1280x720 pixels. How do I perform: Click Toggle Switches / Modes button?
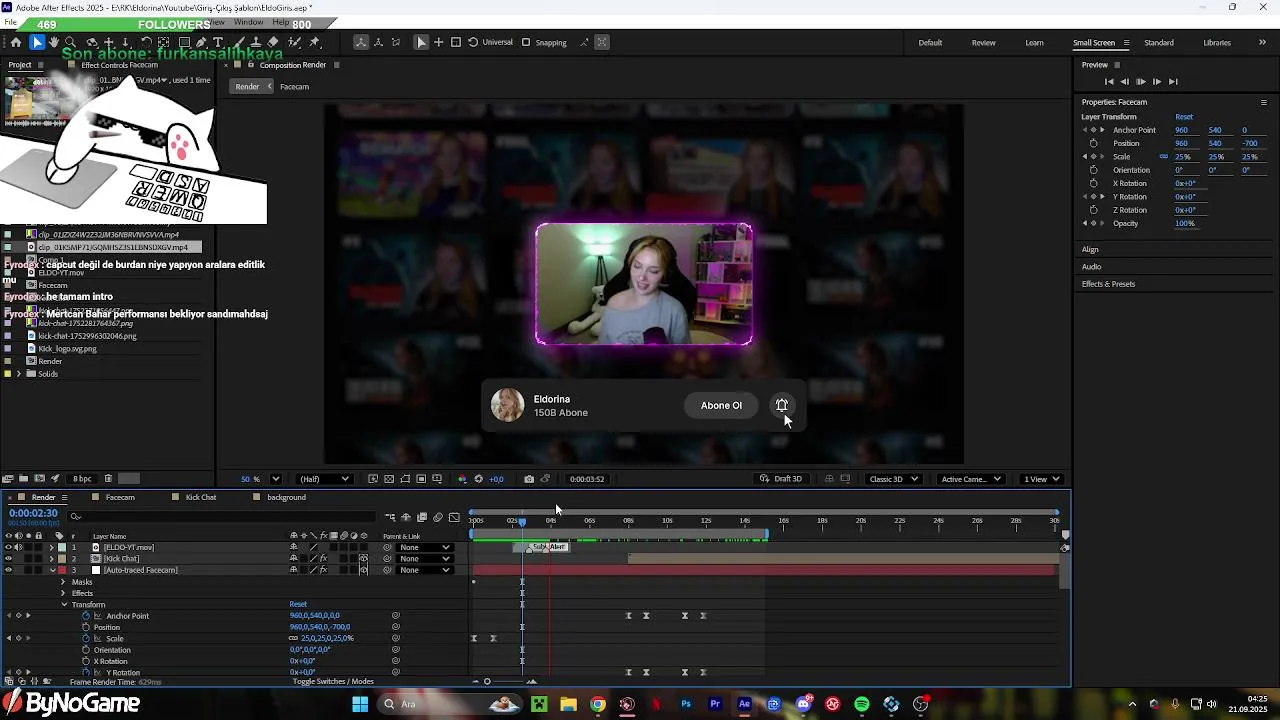(333, 682)
